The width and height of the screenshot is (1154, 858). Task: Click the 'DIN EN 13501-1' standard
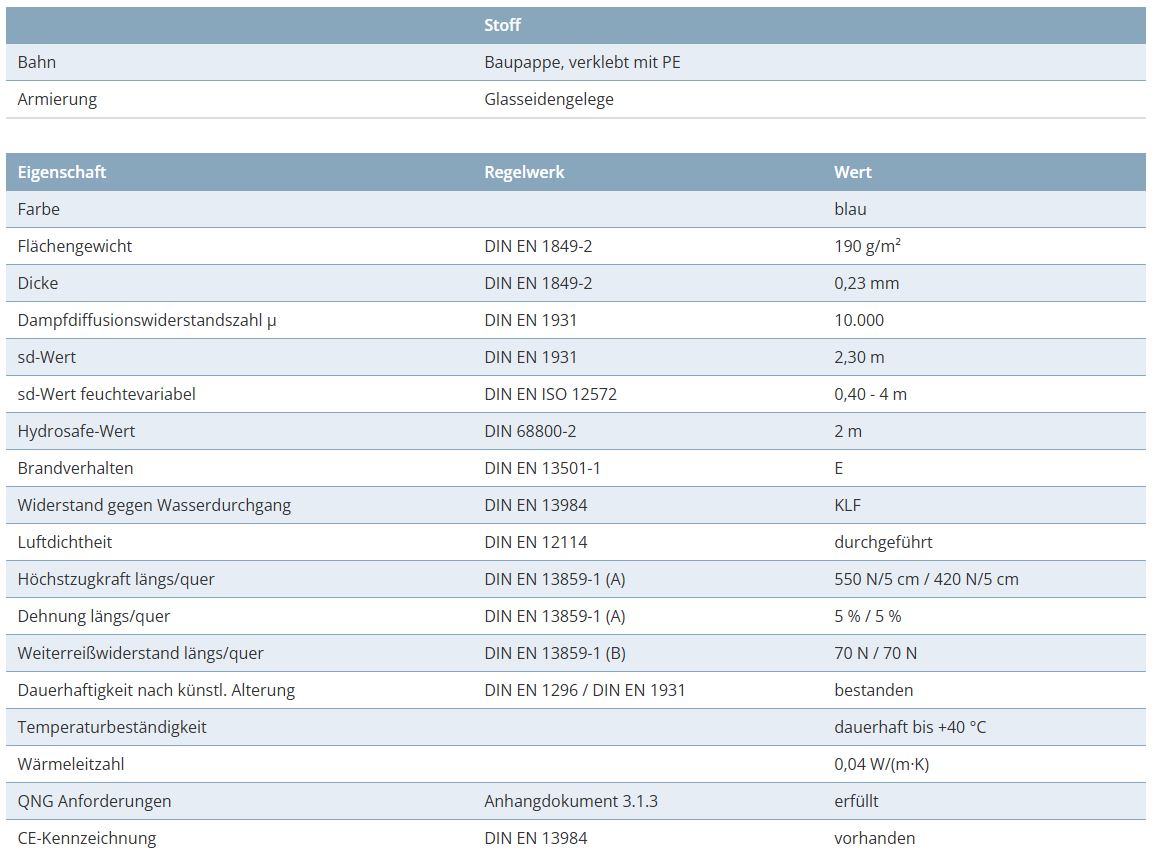point(542,468)
